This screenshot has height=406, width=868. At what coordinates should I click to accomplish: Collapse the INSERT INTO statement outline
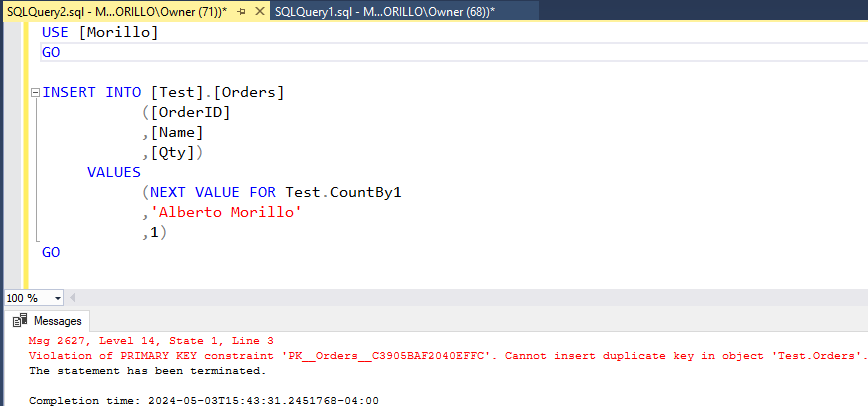(35, 93)
